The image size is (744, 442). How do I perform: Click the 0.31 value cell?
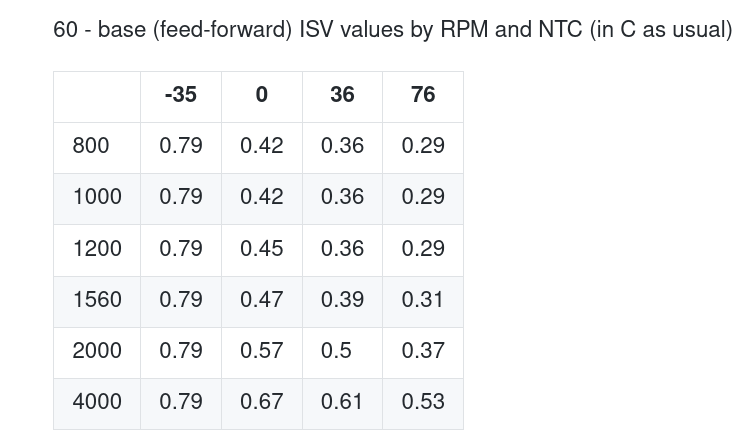coord(423,299)
